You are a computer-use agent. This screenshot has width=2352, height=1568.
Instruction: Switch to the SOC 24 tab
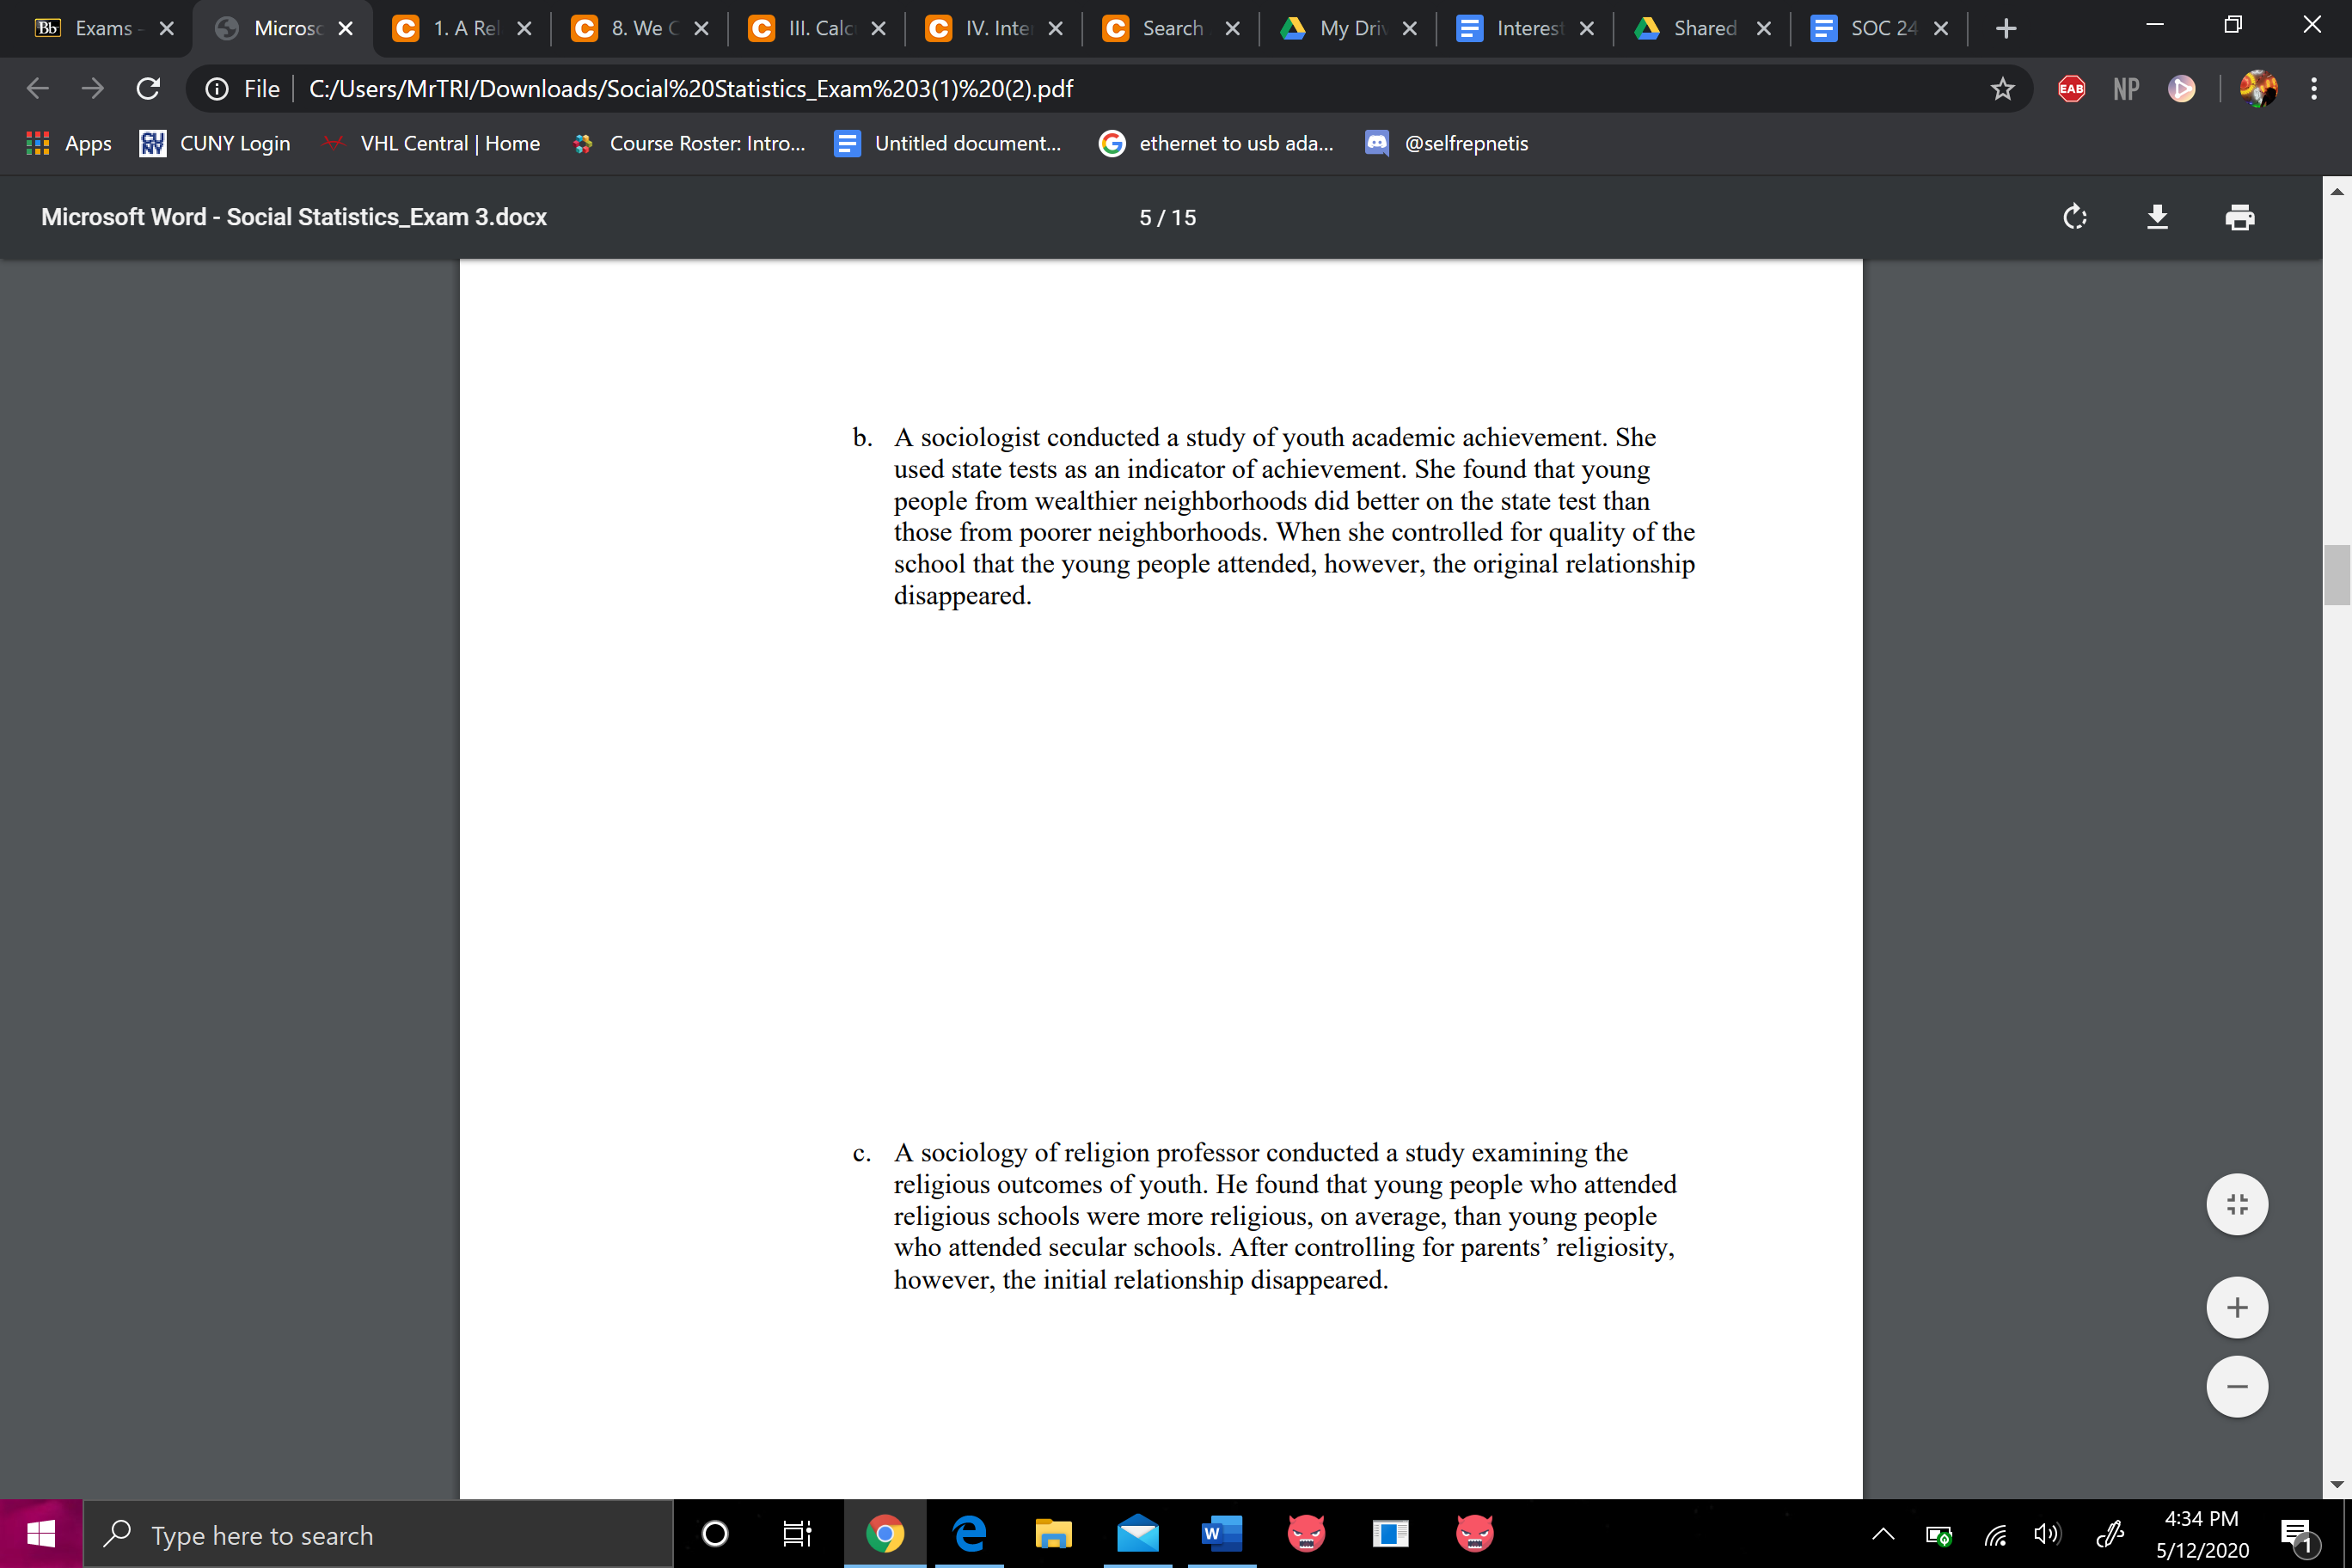1878,28
